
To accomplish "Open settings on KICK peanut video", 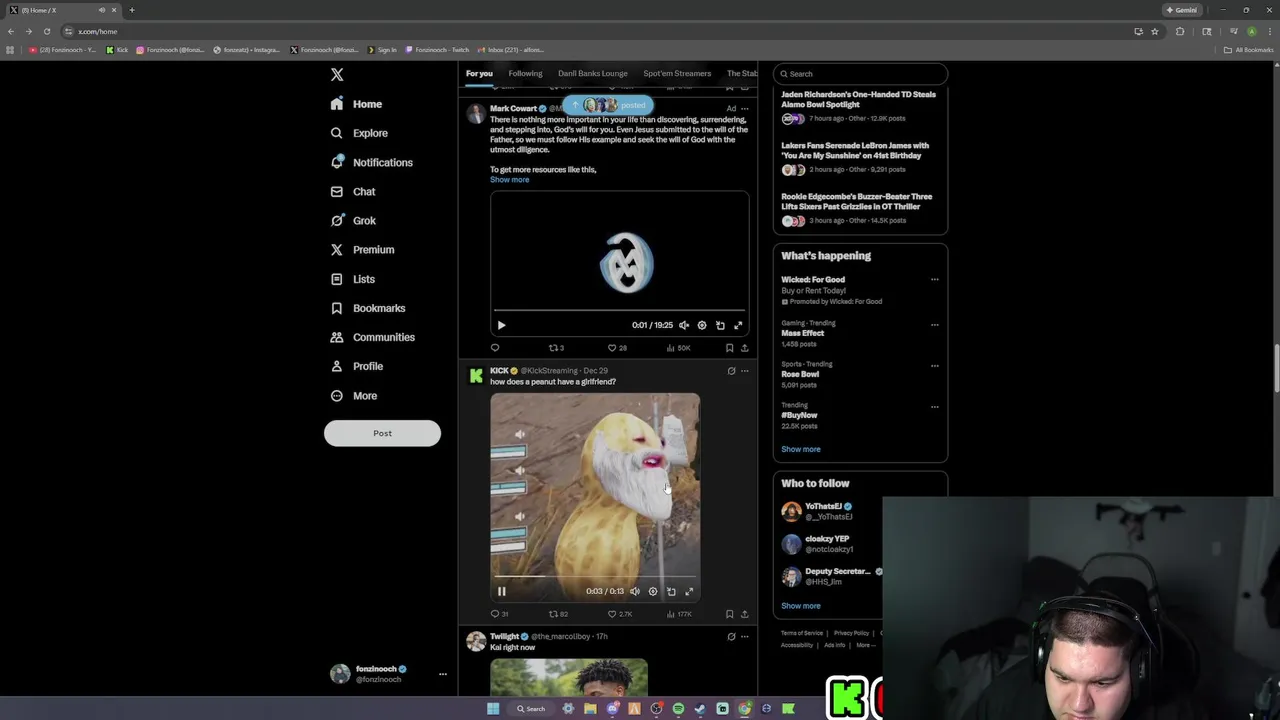I will point(652,591).
